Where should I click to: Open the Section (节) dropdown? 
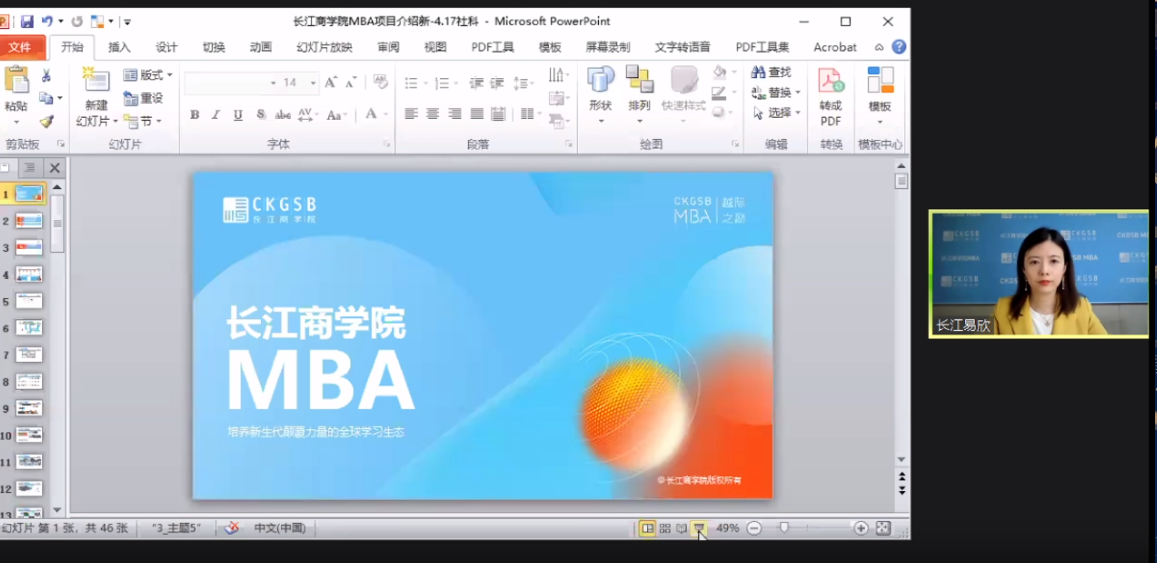tap(142, 121)
